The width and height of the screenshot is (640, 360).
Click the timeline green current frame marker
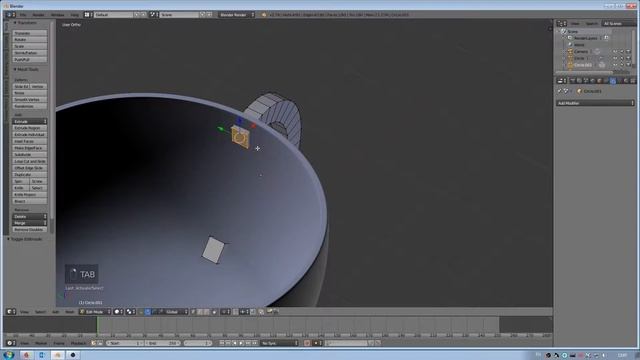click(97, 325)
